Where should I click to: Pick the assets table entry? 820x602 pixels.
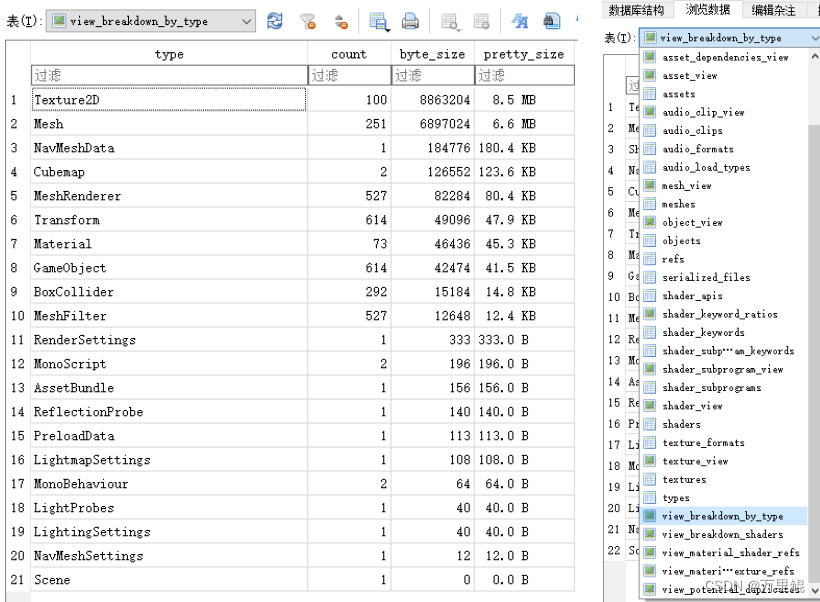coord(725,94)
